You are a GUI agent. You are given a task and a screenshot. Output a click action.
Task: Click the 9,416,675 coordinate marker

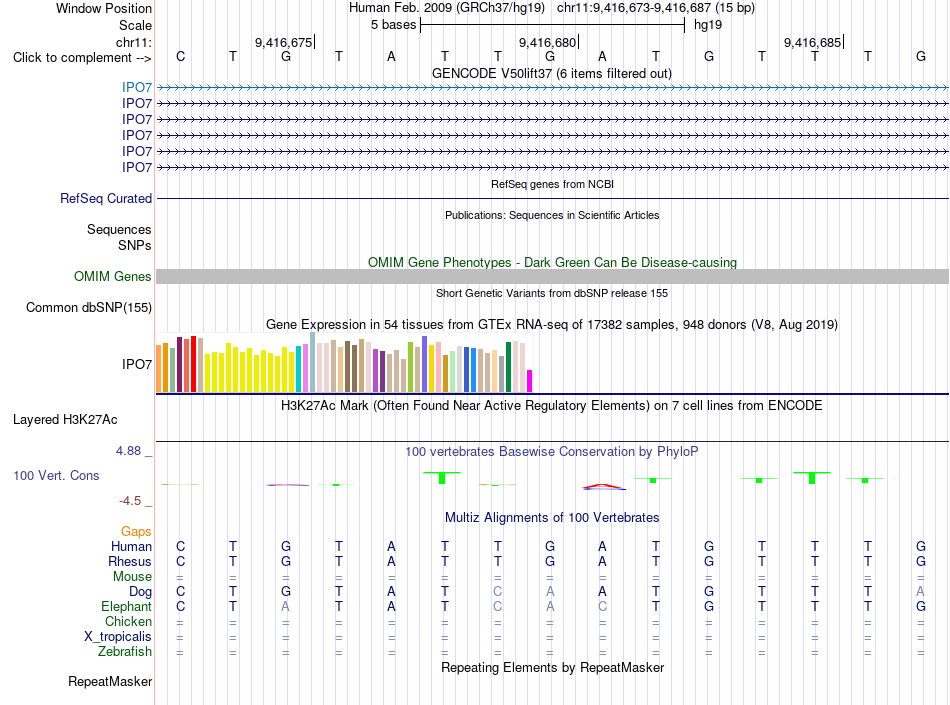click(x=284, y=42)
